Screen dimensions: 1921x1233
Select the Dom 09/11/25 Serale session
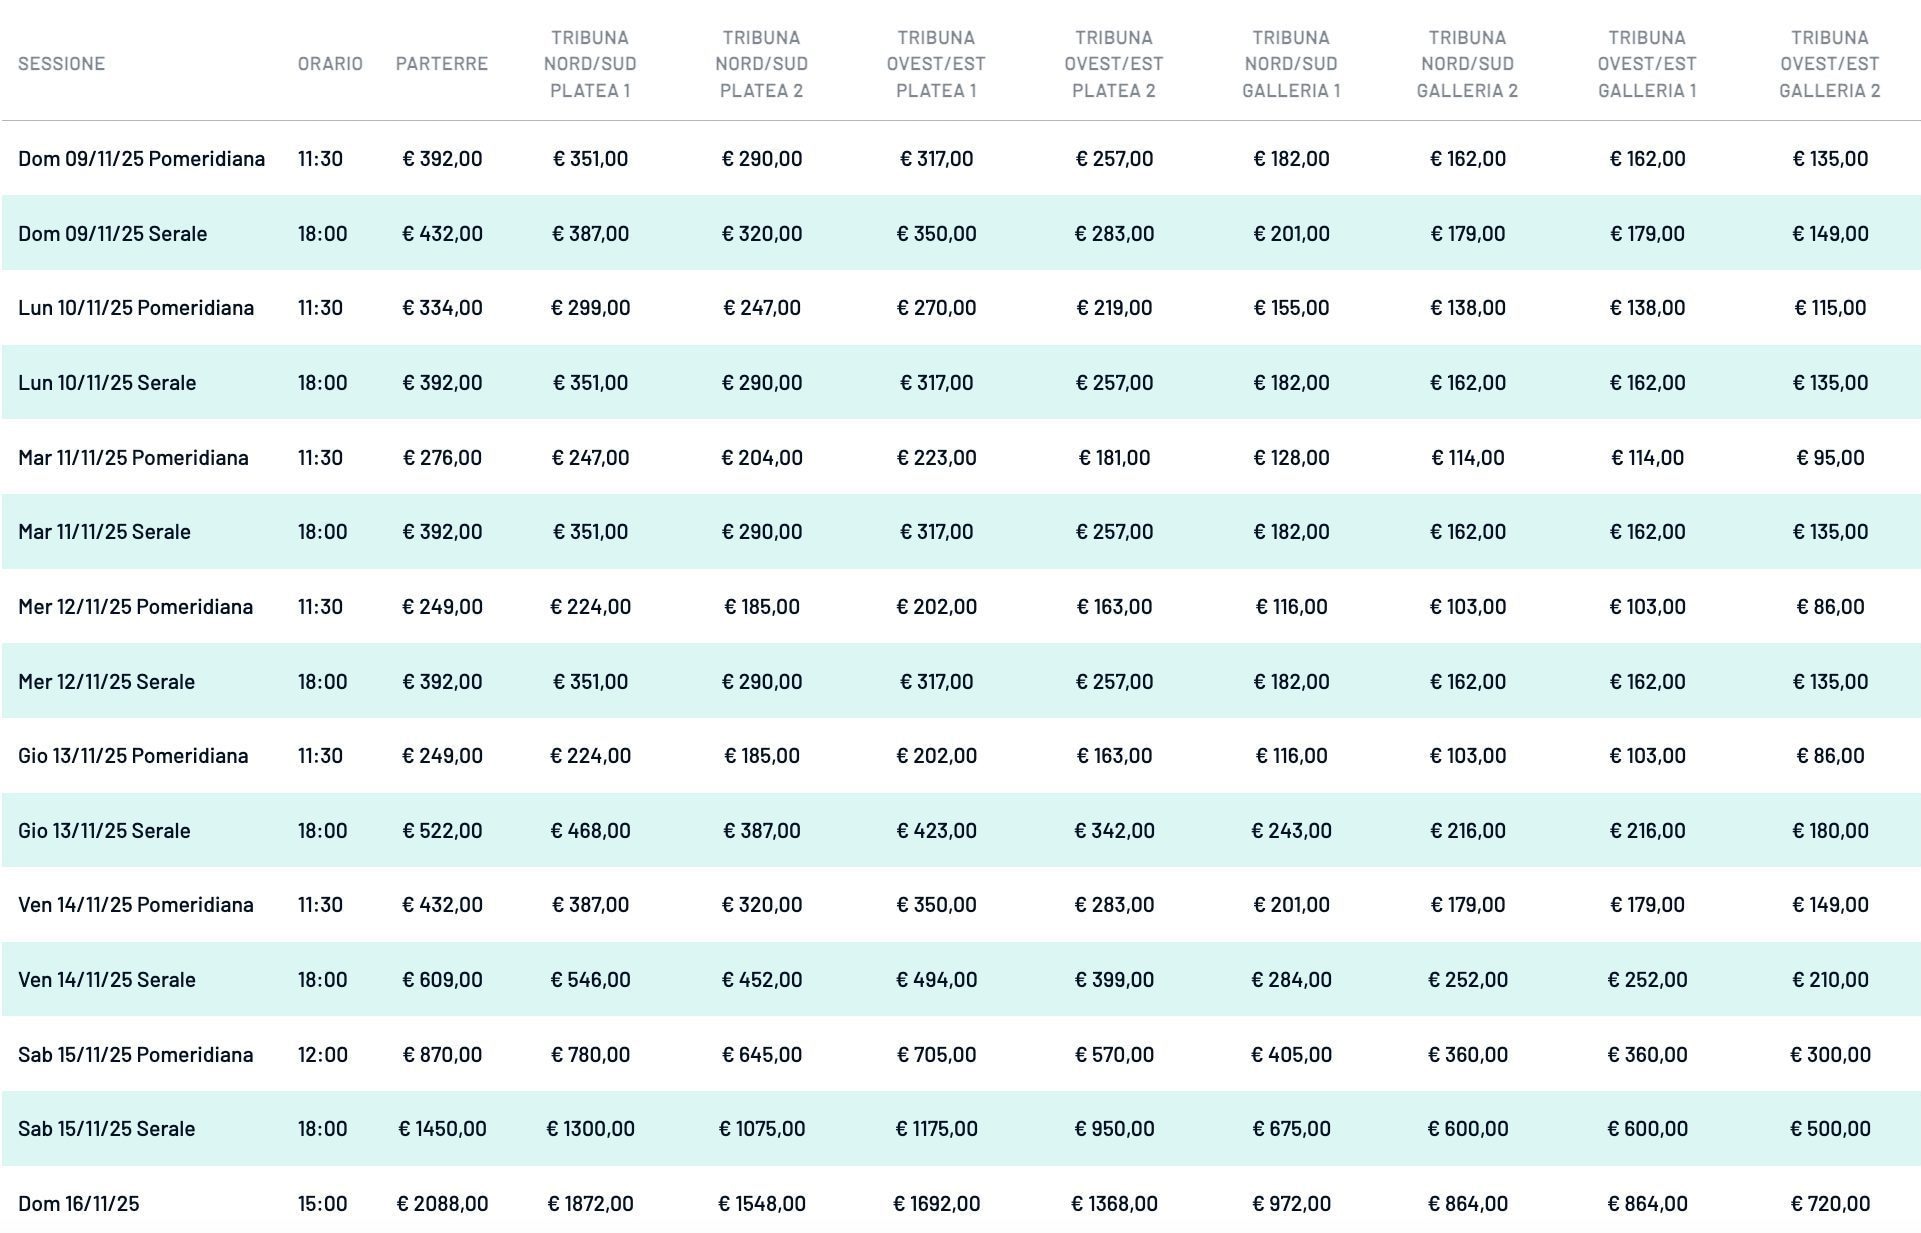[112, 233]
